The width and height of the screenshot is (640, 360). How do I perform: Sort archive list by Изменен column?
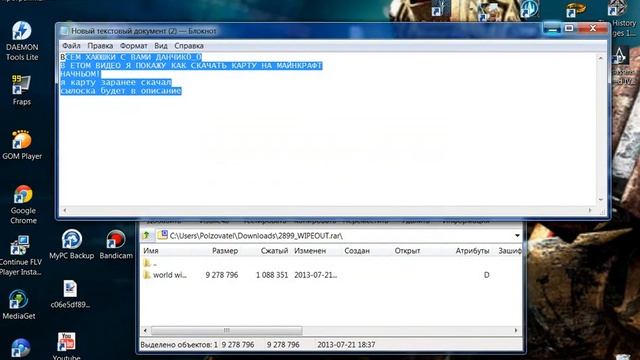point(310,251)
